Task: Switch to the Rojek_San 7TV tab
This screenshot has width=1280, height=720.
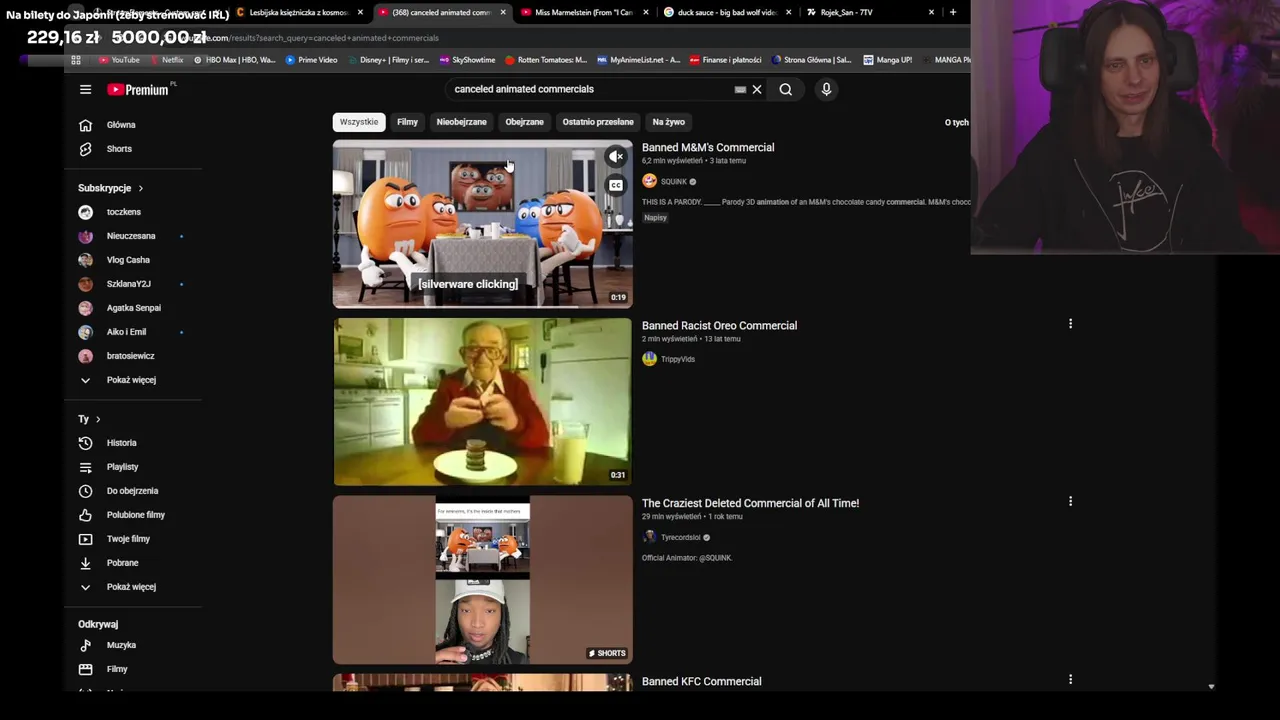Action: click(870, 12)
